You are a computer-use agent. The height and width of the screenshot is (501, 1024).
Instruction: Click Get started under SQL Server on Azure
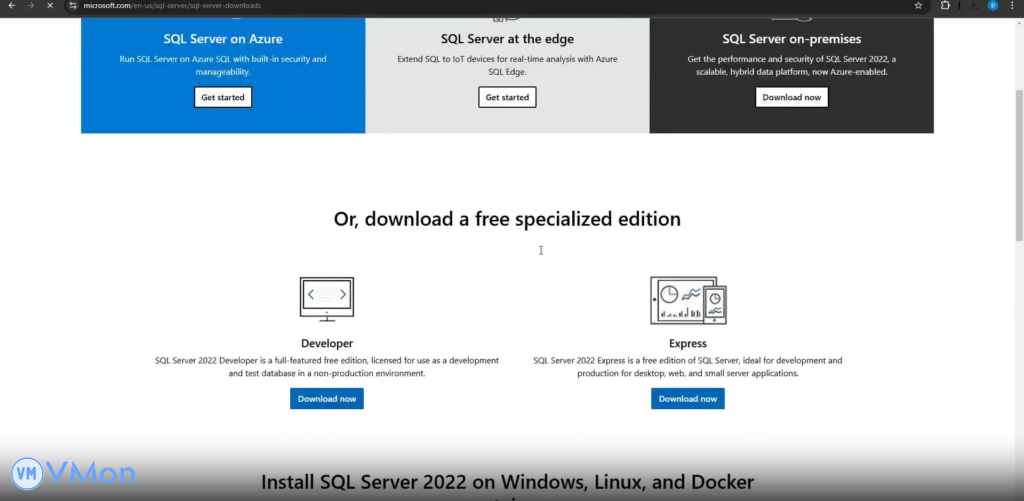(x=223, y=97)
